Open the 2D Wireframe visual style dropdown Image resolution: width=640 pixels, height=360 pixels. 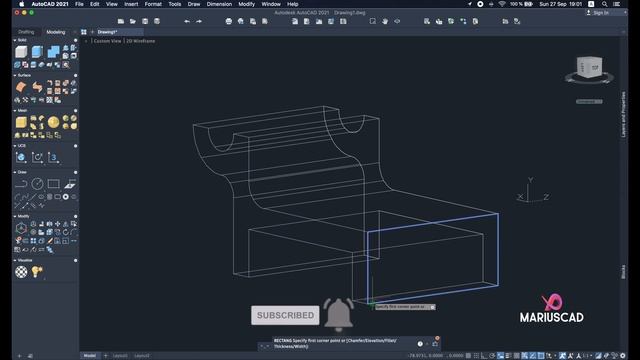(x=140, y=41)
